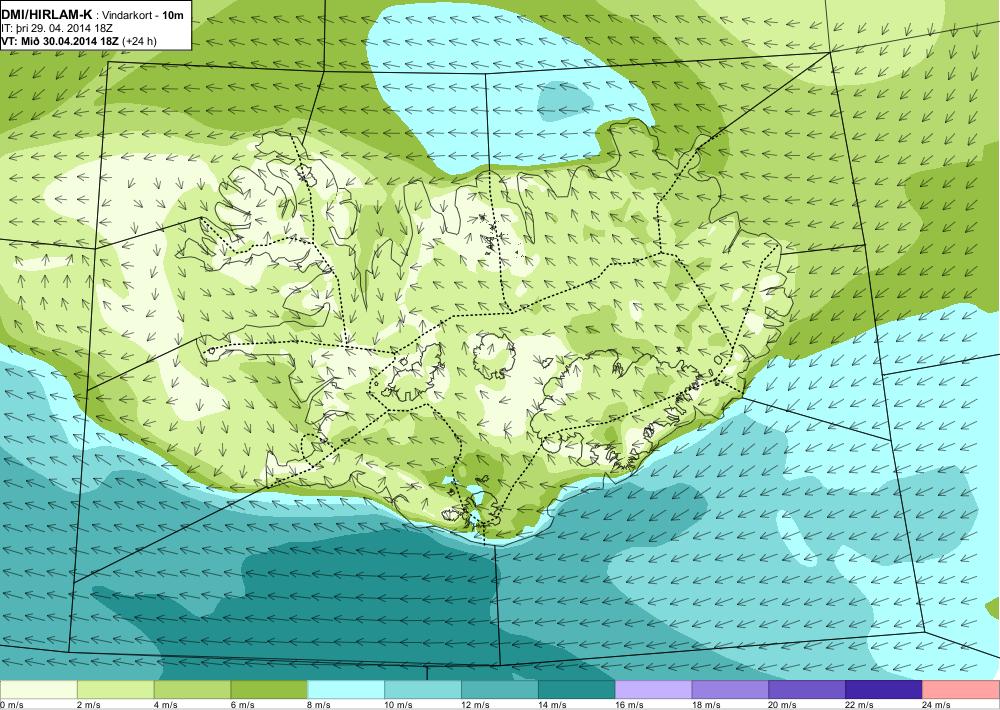Viewport: 1000px width, 710px height.
Task: Click the "24 m/s" legend label
Action: 937,705
